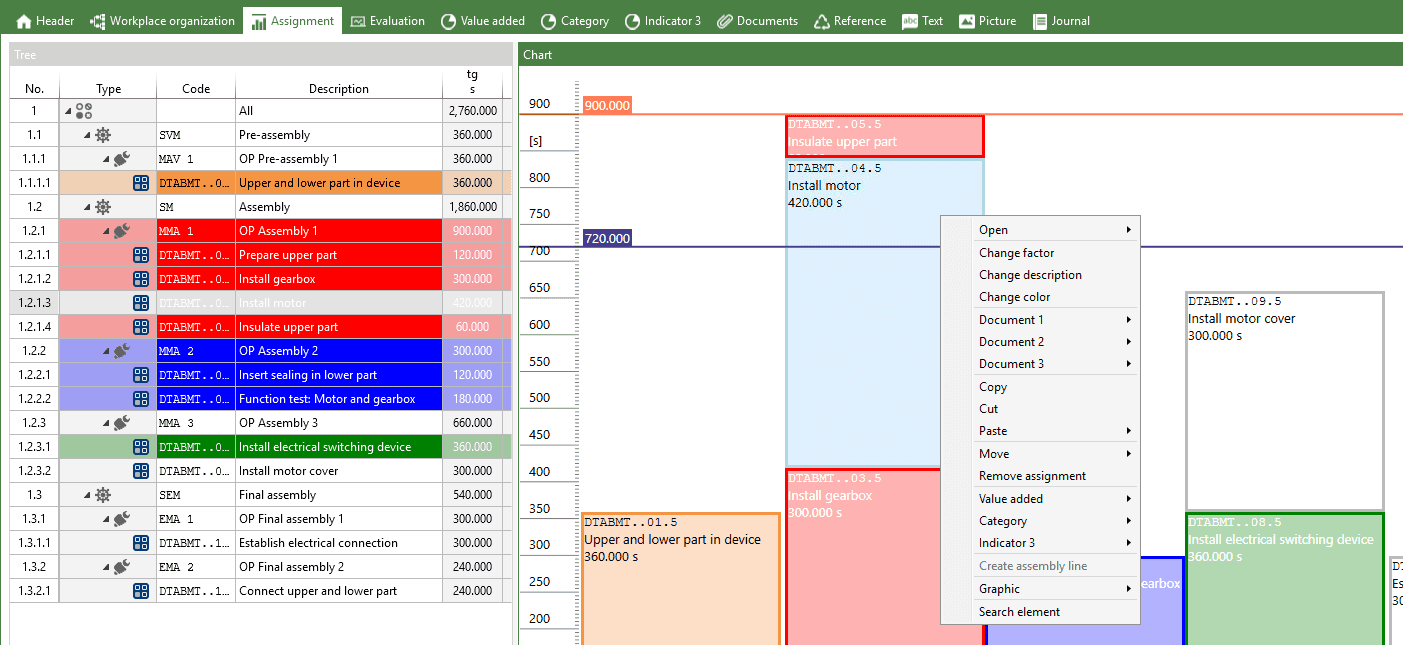Click the Picture tab icon
1403x645 pixels.
[x=966, y=21]
